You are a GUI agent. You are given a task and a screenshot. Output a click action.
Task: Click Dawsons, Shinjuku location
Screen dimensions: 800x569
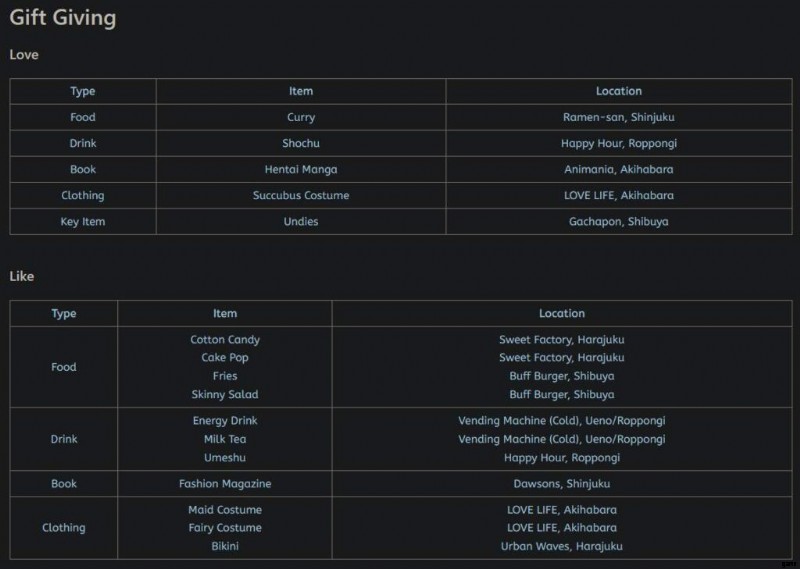pyautogui.click(x=562, y=484)
